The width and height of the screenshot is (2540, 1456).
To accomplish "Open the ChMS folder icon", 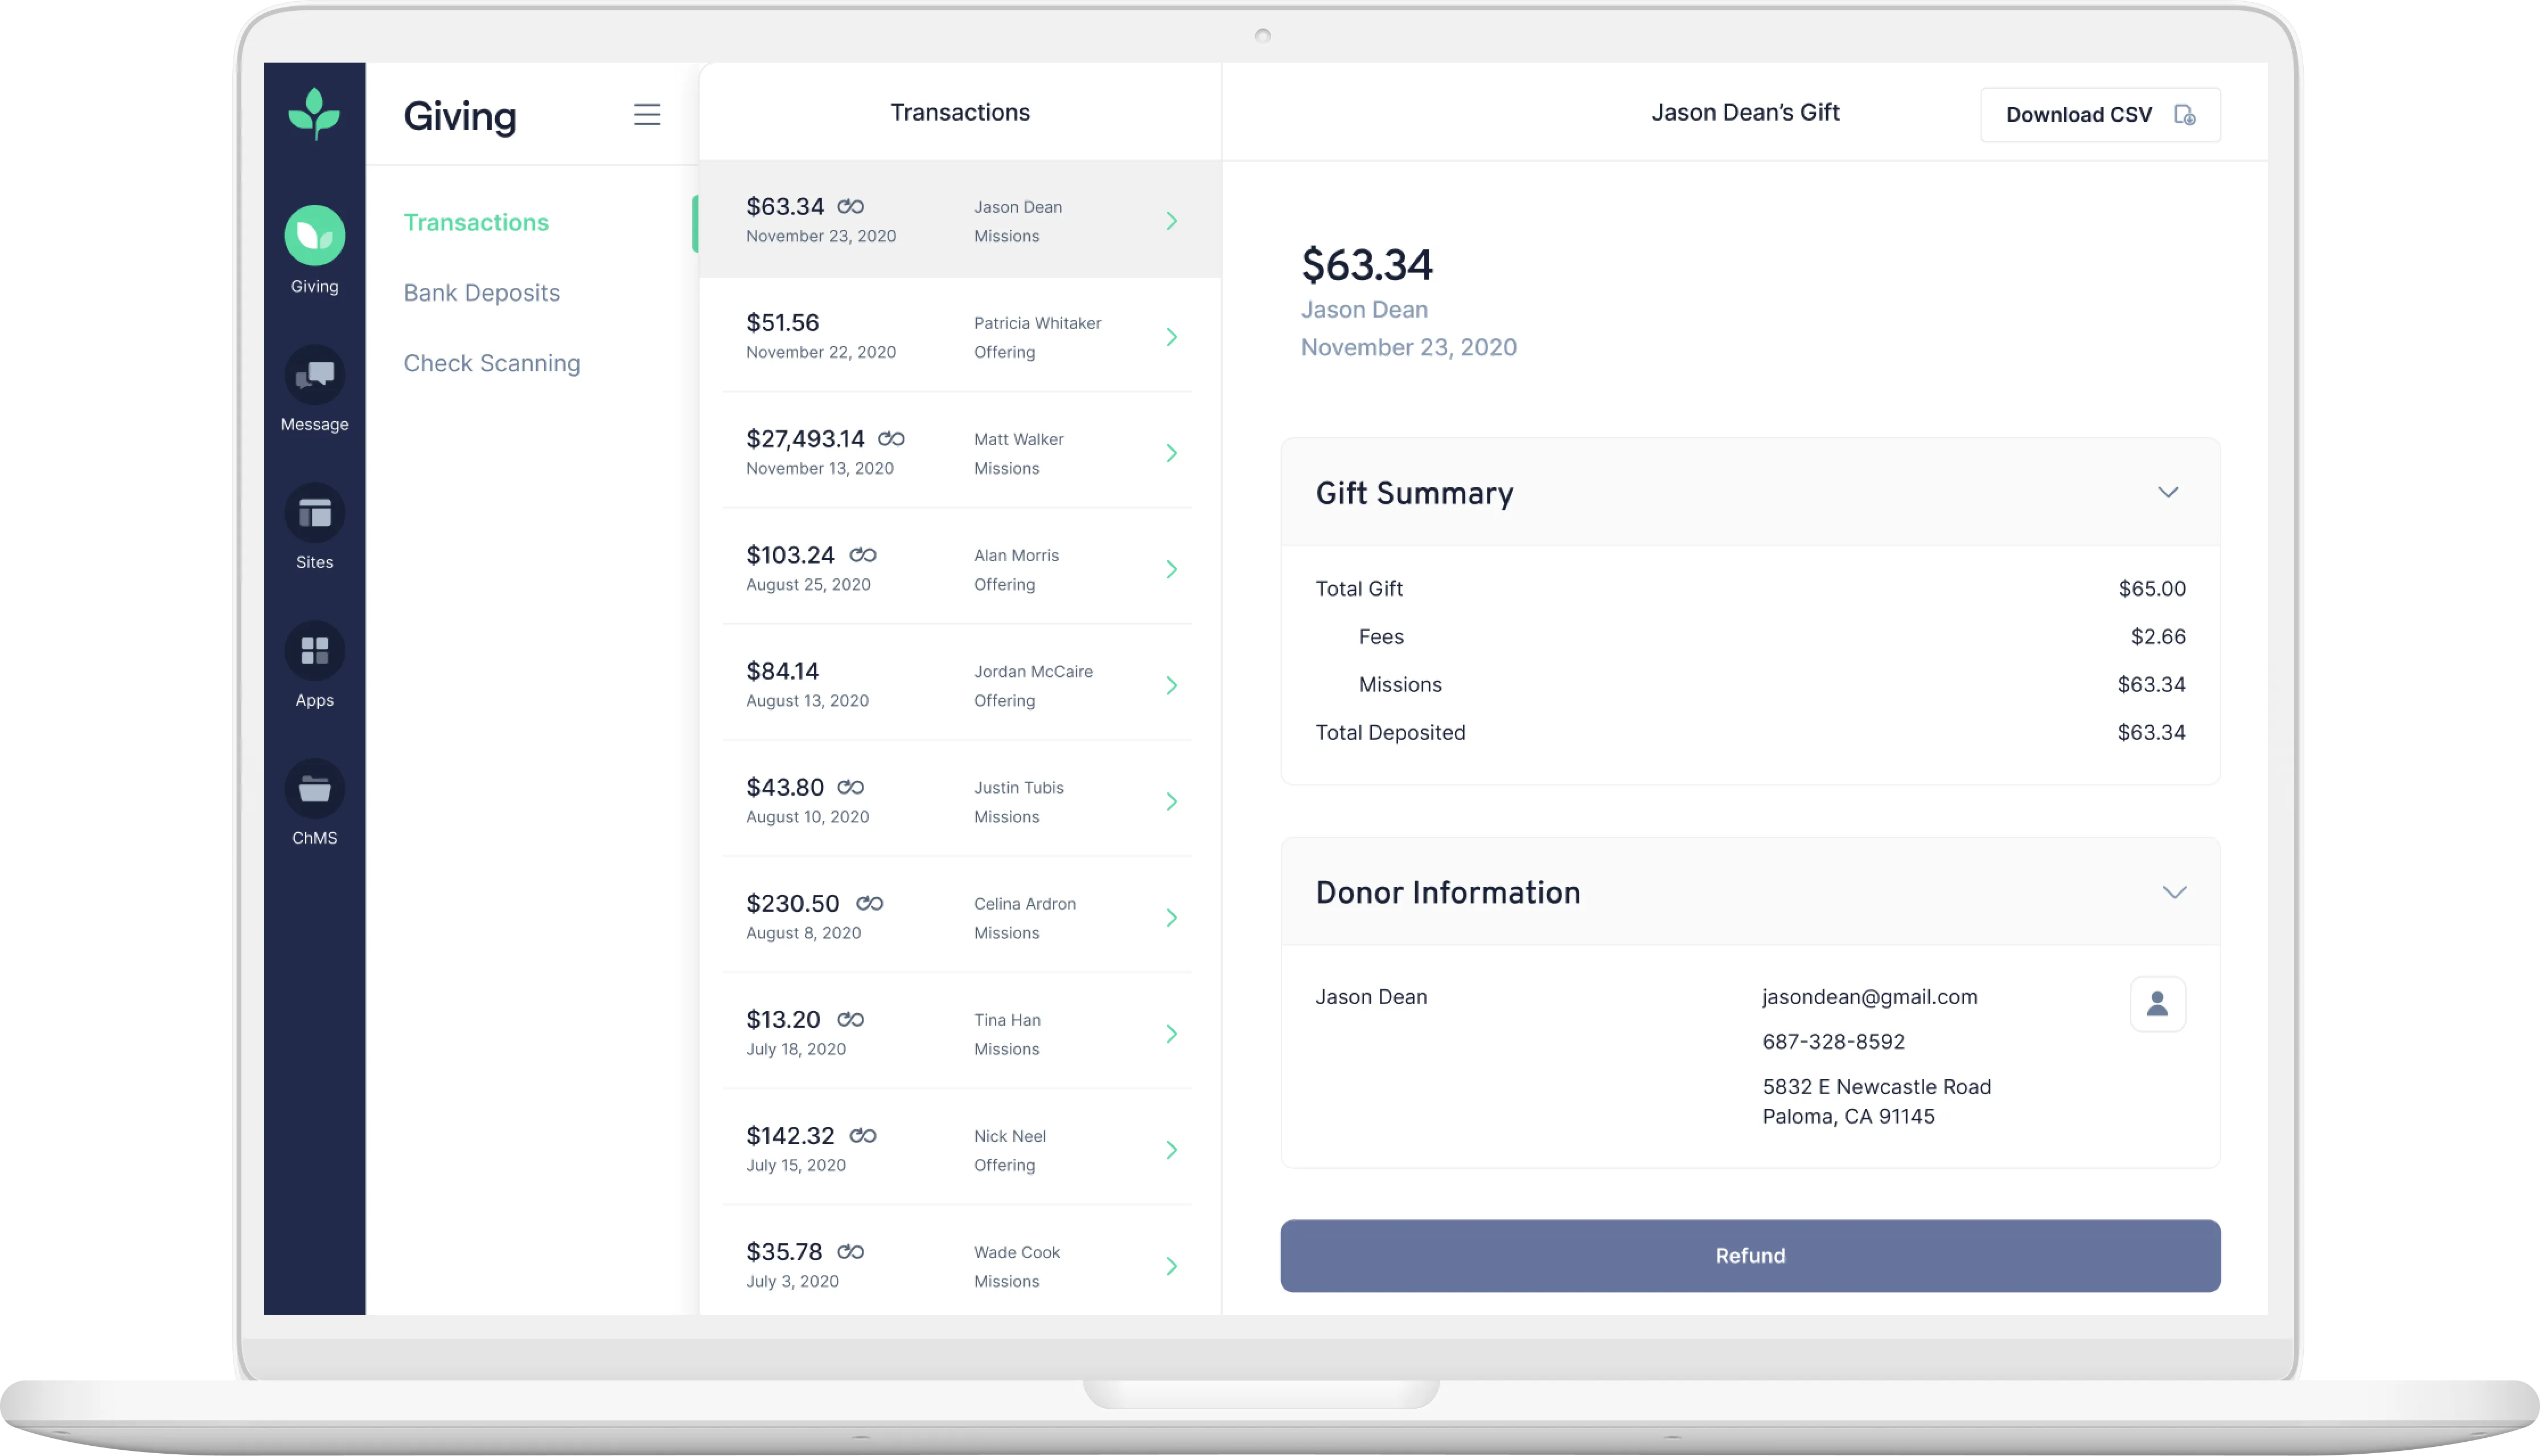I will [314, 789].
